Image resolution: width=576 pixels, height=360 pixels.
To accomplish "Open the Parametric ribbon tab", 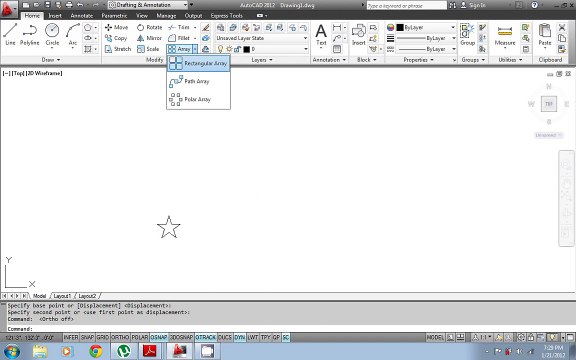I will coord(114,16).
